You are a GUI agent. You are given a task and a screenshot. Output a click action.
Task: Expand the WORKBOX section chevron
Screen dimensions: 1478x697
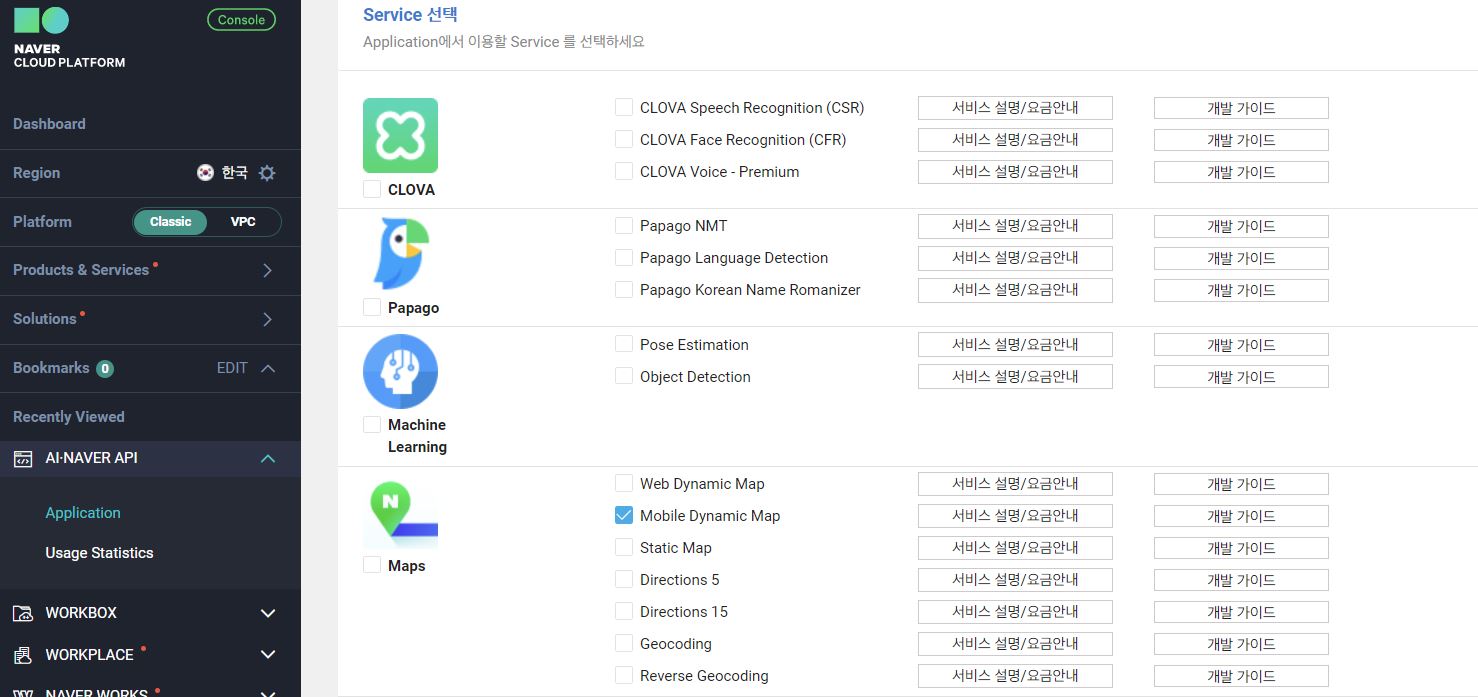(268, 613)
